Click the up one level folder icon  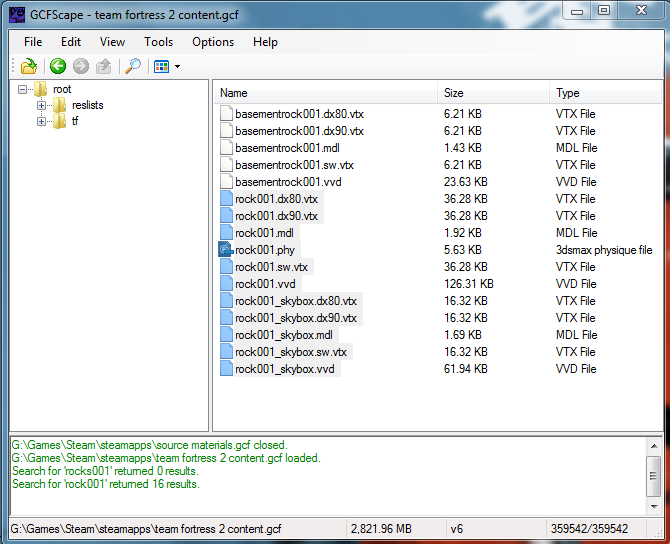pyautogui.click(x=104, y=66)
